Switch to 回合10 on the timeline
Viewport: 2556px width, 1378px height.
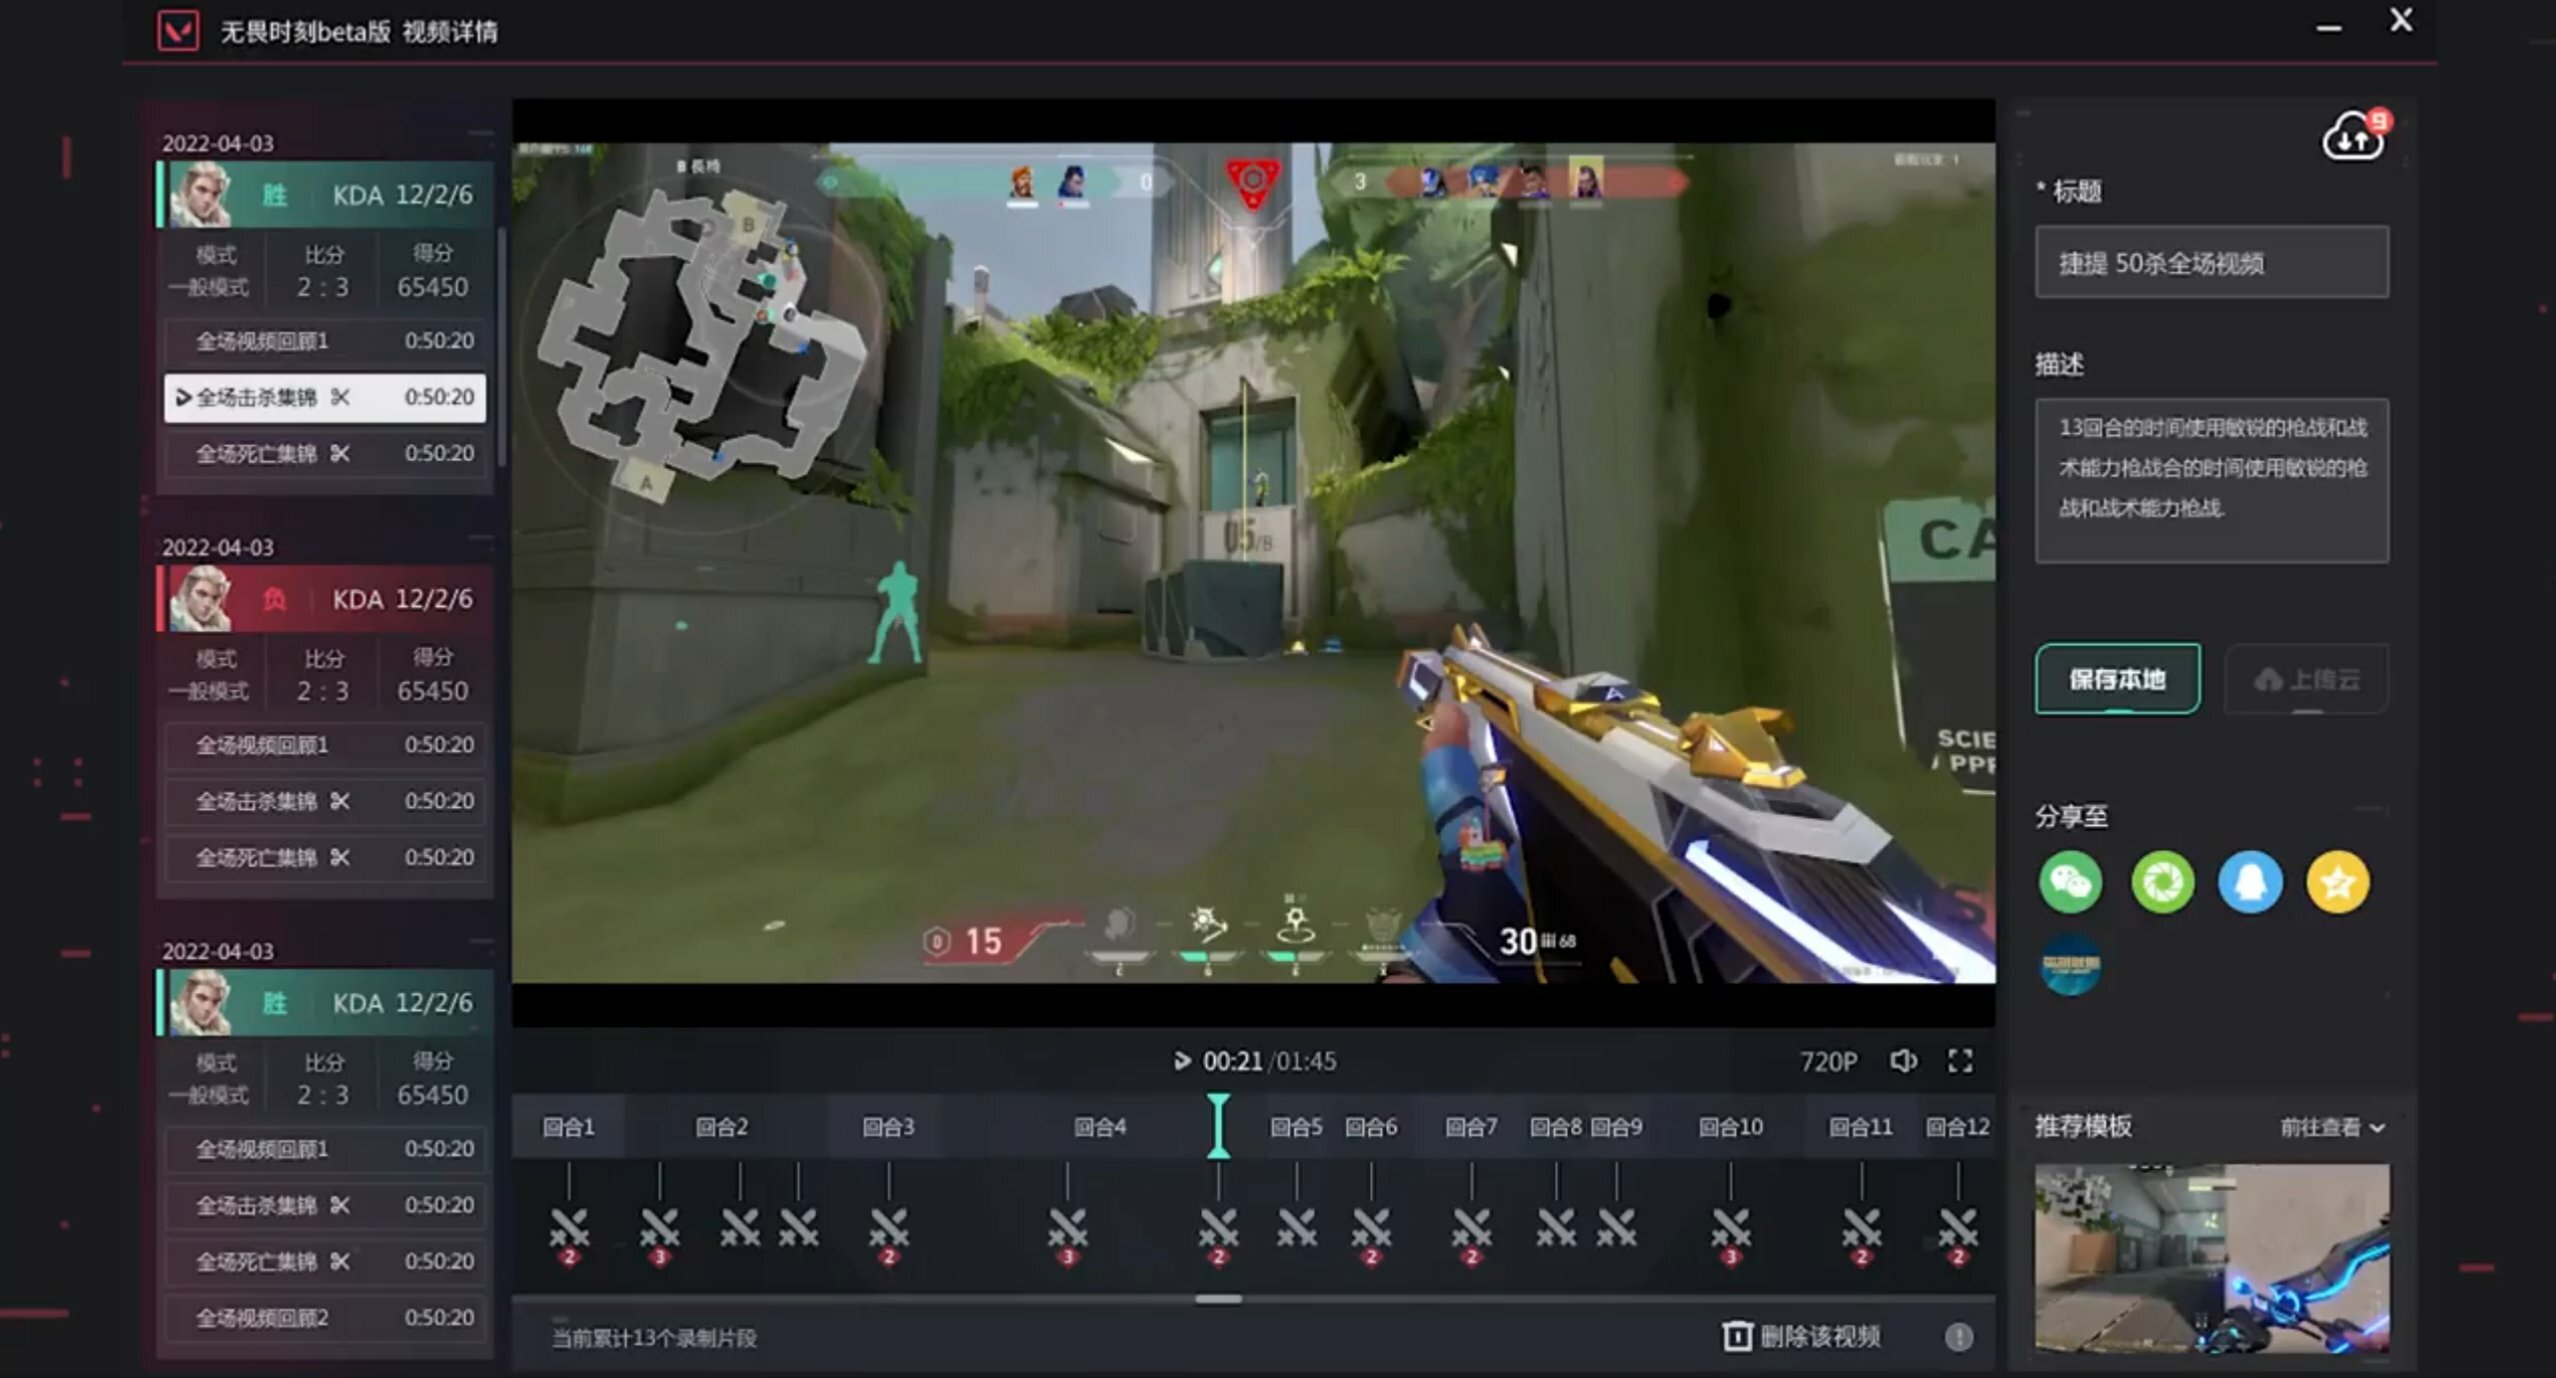point(1730,1127)
